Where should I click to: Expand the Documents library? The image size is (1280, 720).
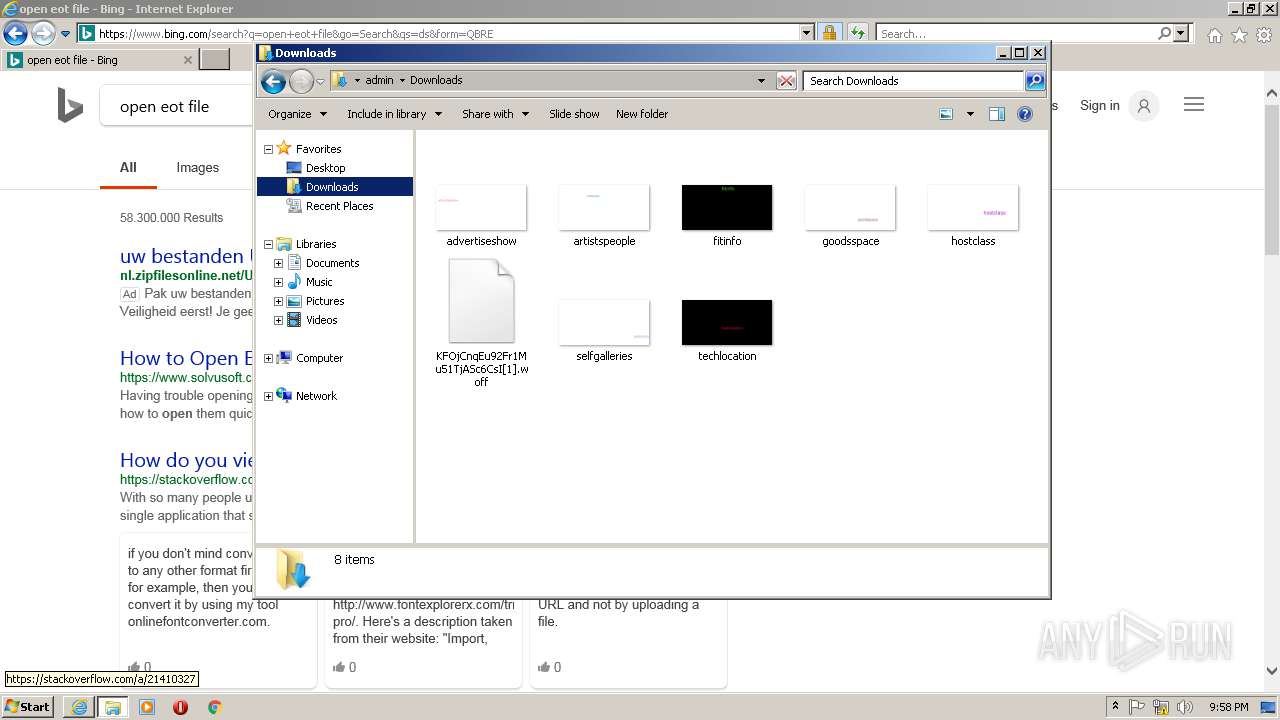[279, 263]
